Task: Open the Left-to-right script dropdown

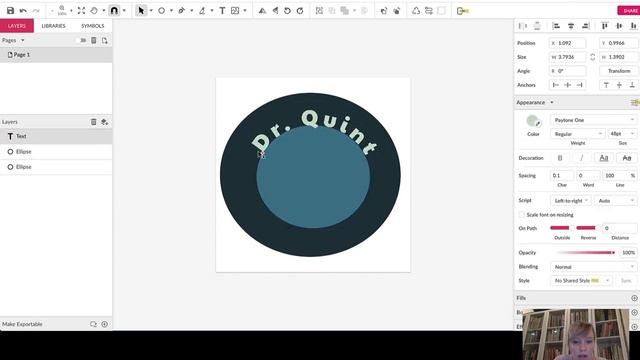Action: [x=571, y=201]
